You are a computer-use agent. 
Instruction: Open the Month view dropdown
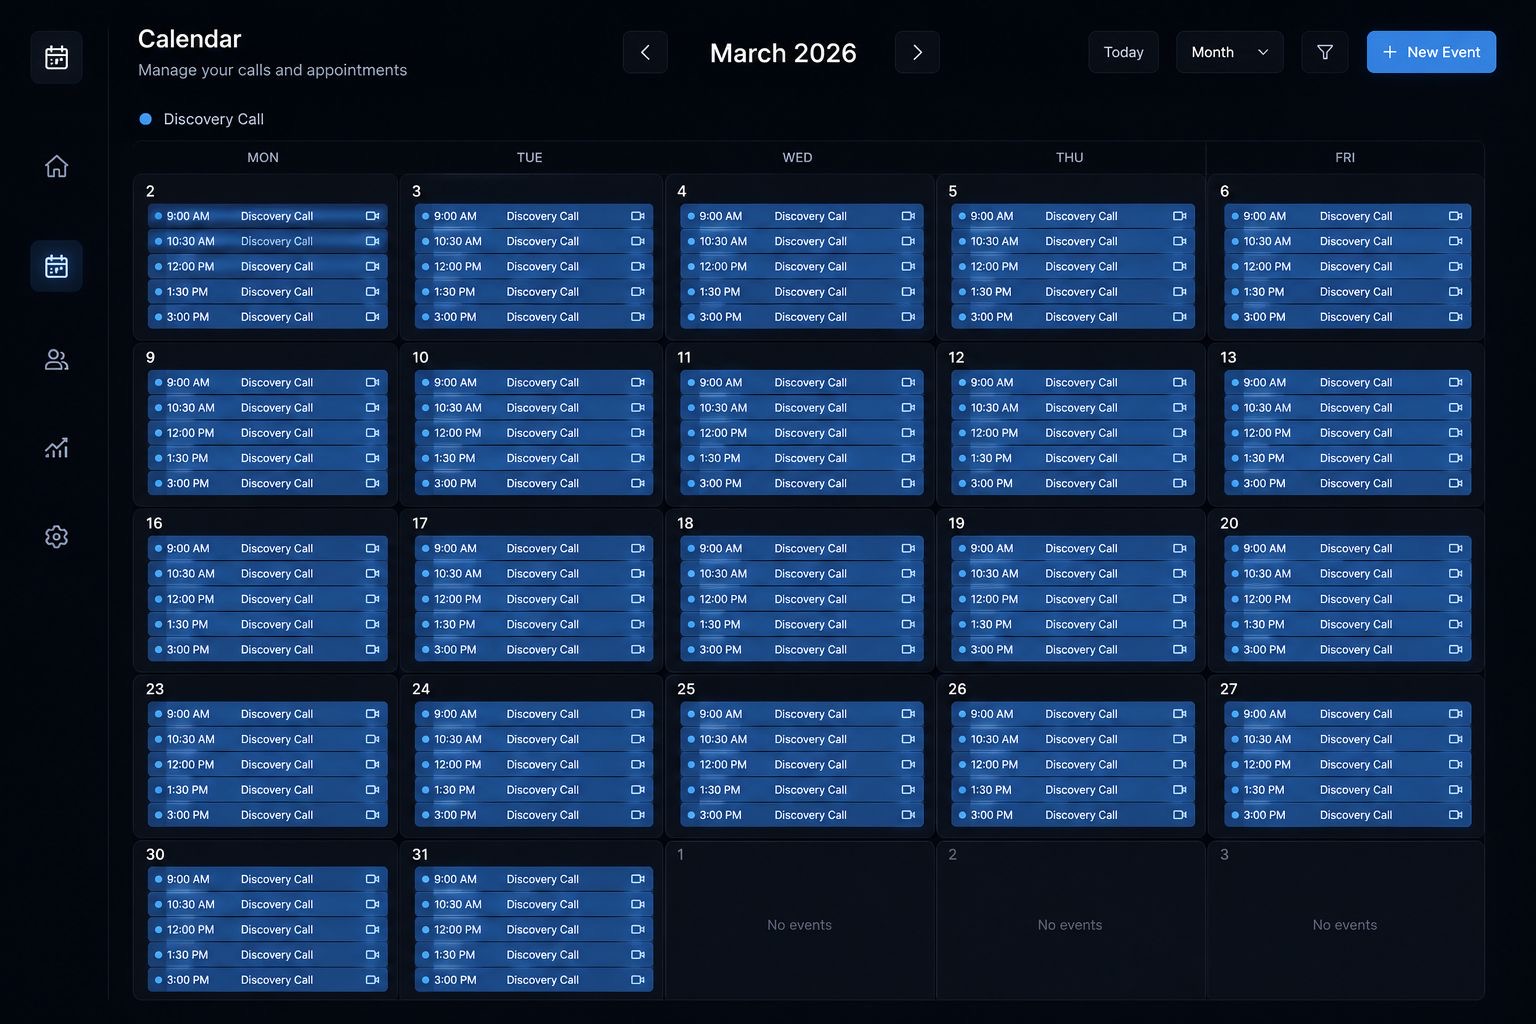pyautogui.click(x=1229, y=52)
